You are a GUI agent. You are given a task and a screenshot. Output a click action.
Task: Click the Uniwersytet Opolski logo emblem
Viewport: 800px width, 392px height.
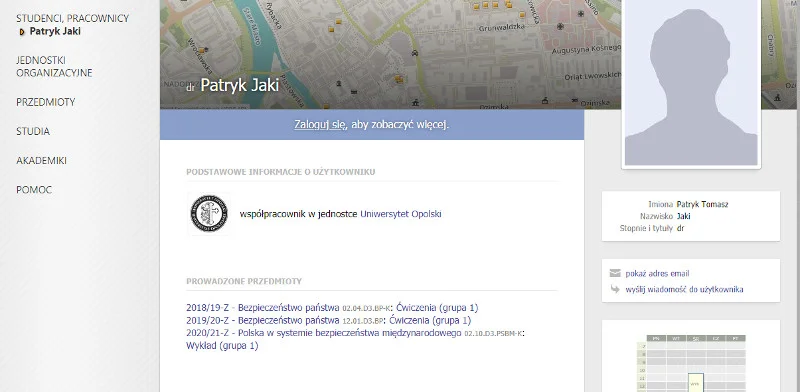[209, 214]
